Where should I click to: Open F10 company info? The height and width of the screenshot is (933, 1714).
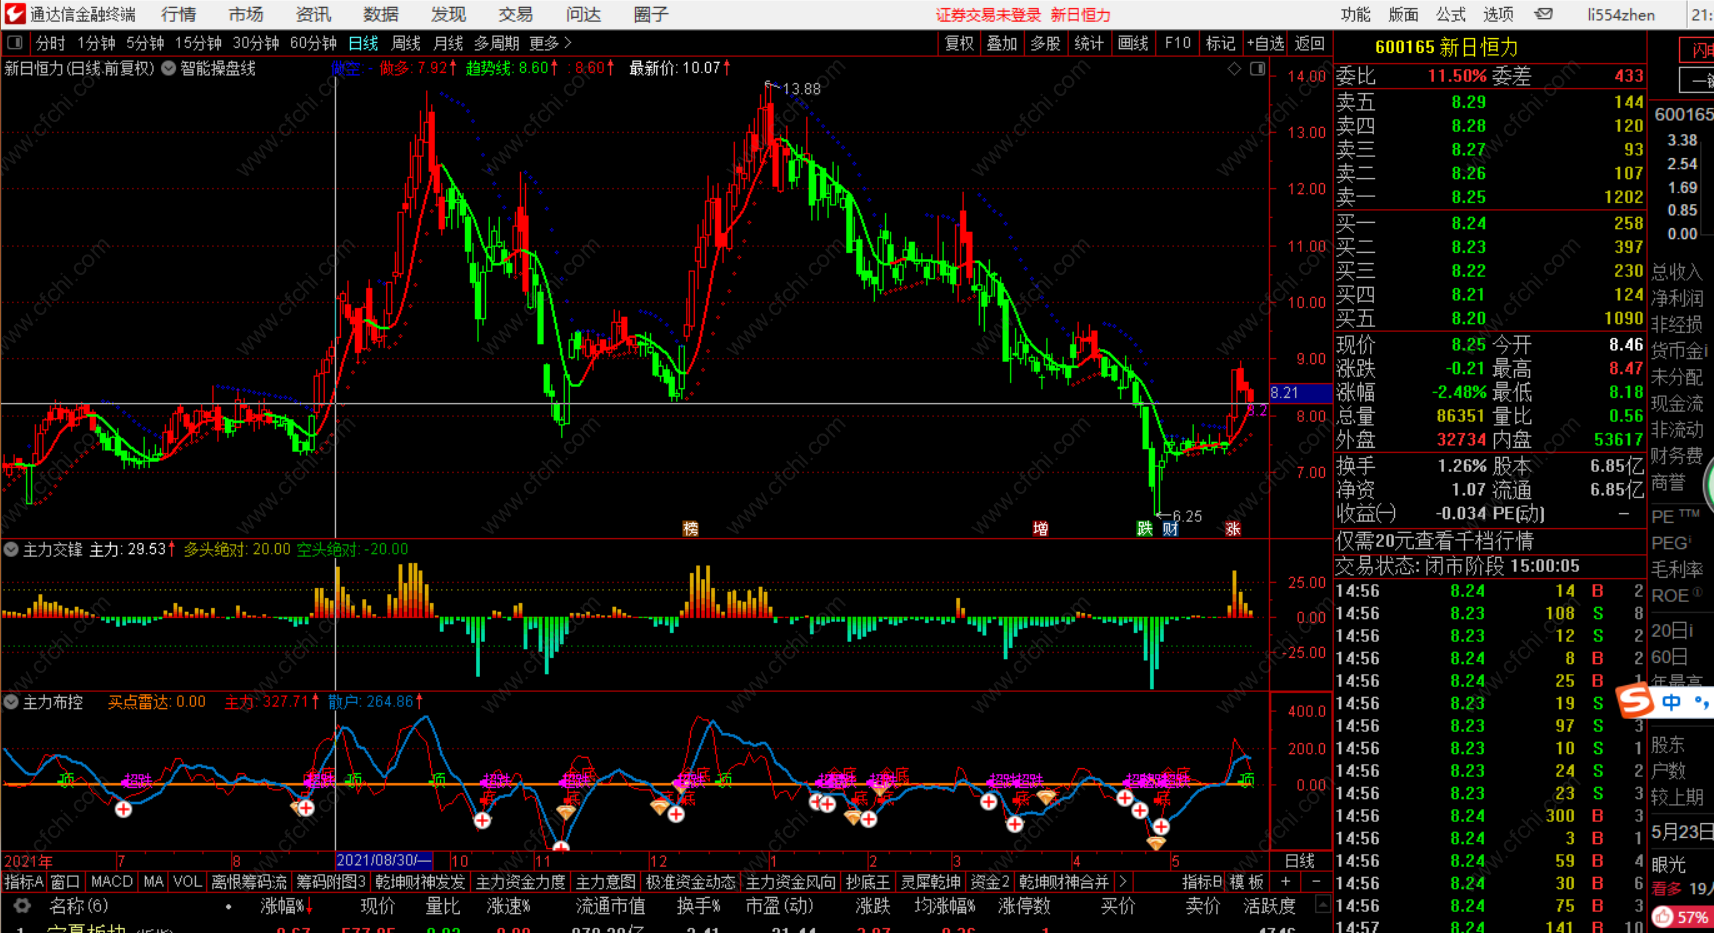click(1177, 43)
